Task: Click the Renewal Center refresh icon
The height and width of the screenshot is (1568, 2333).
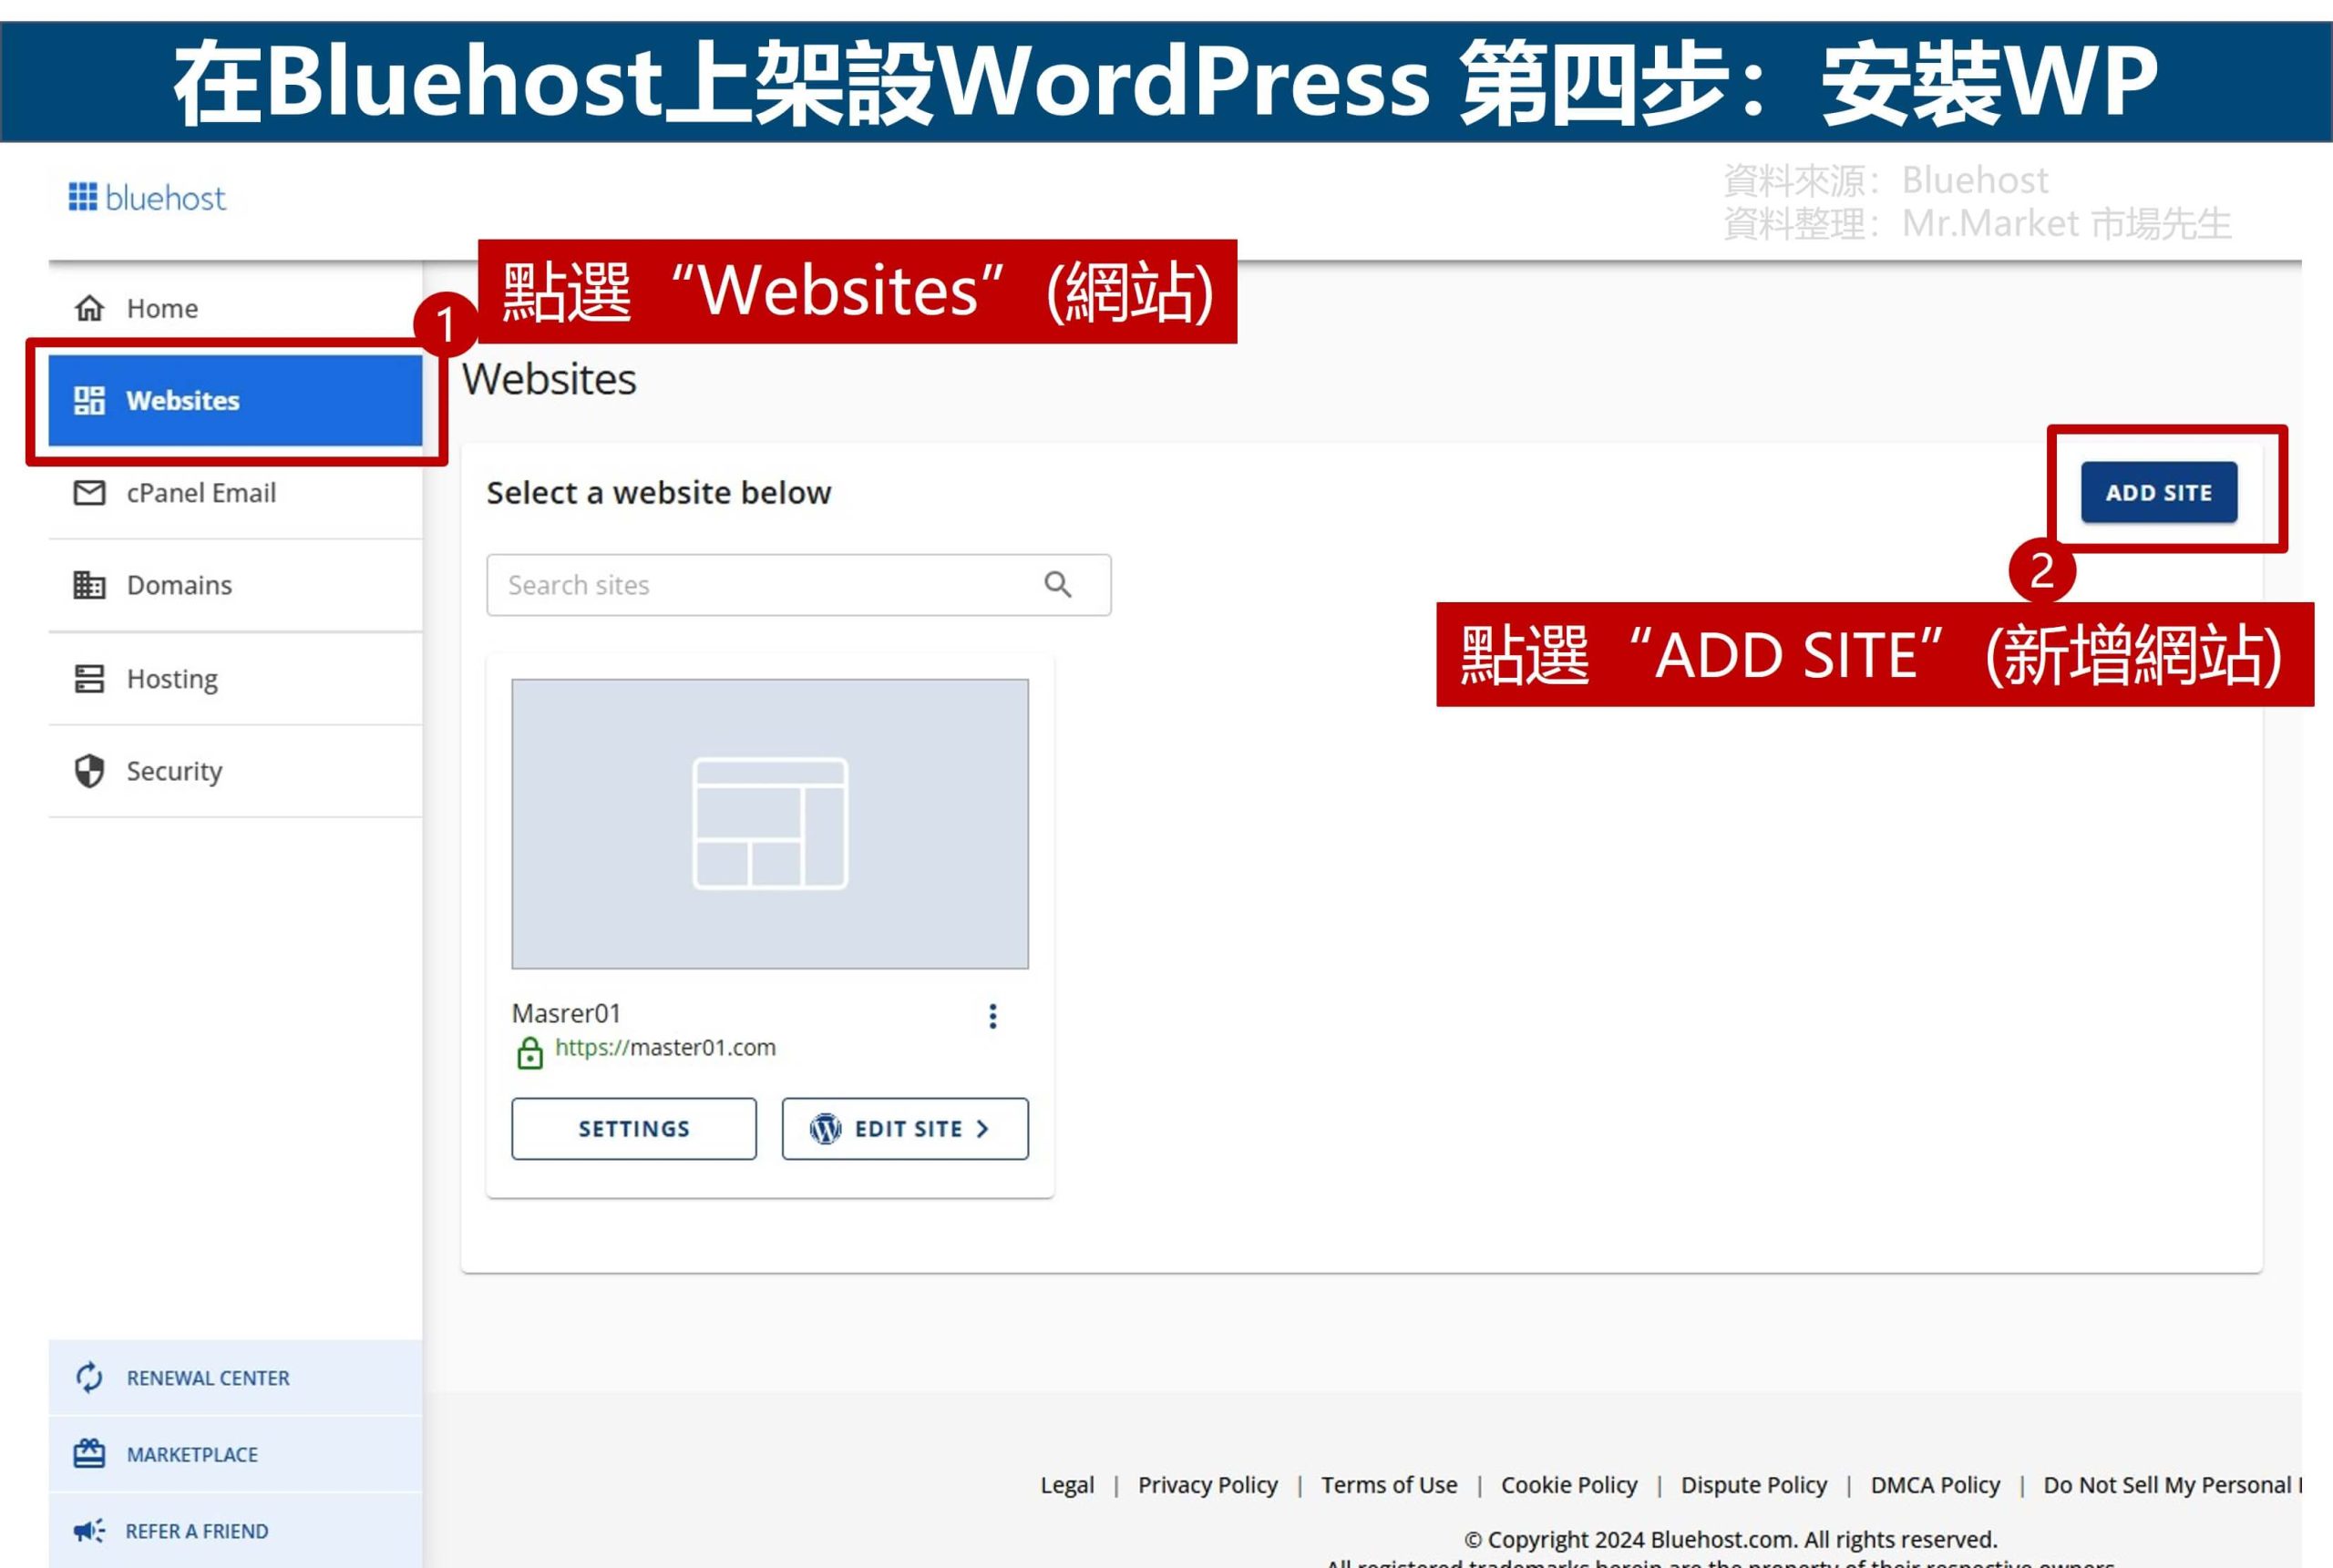Action: [x=89, y=1377]
